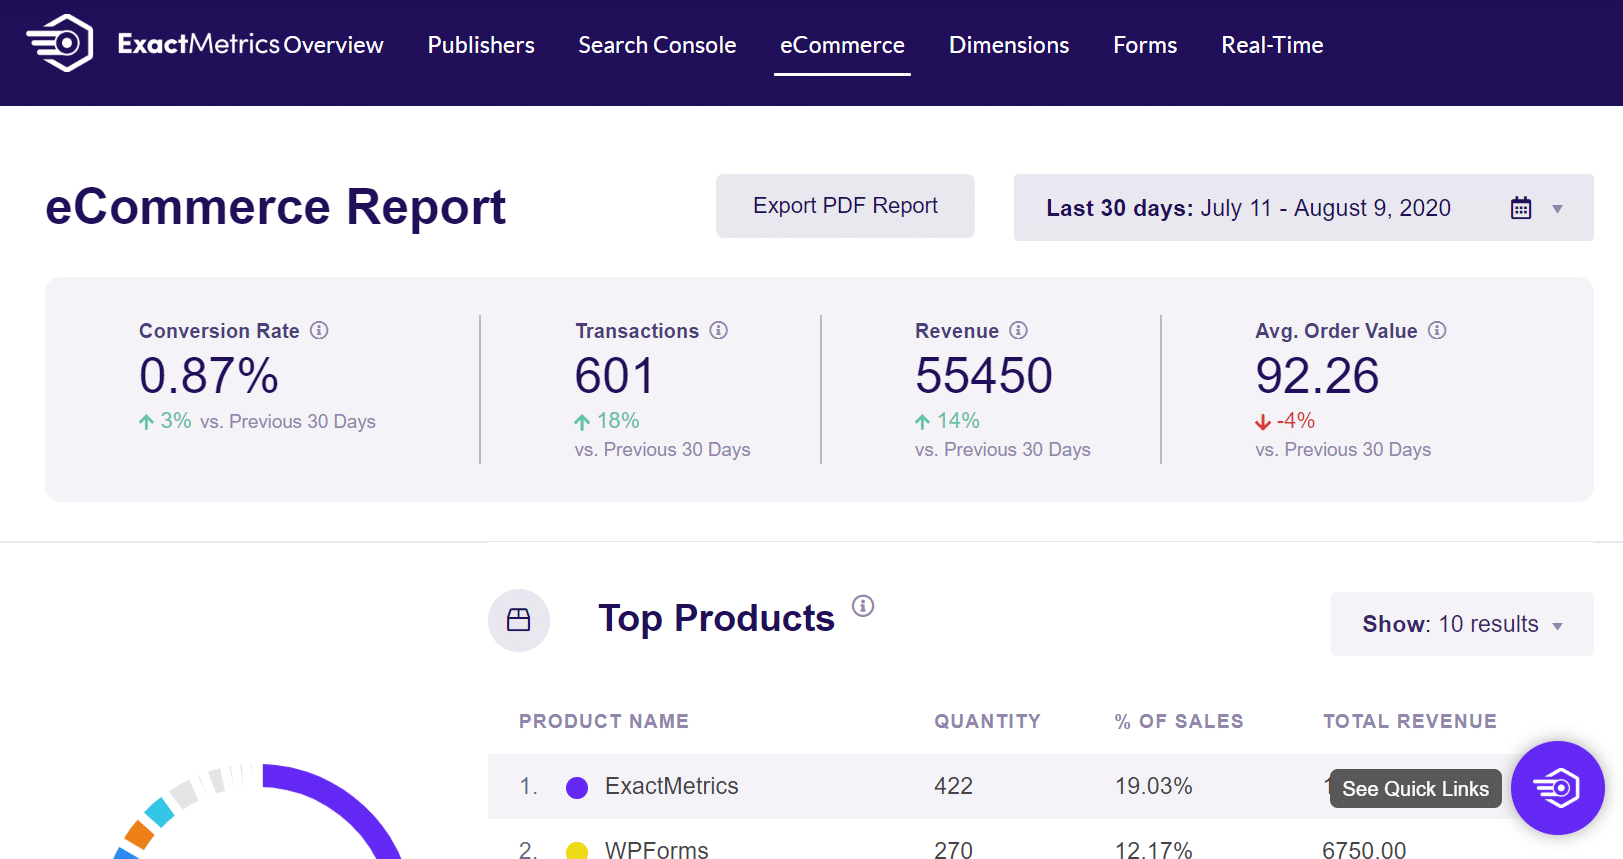This screenshot has height=859, width=1623.
Task: Go to the Dimensions tab
Action: [1009, 45]
